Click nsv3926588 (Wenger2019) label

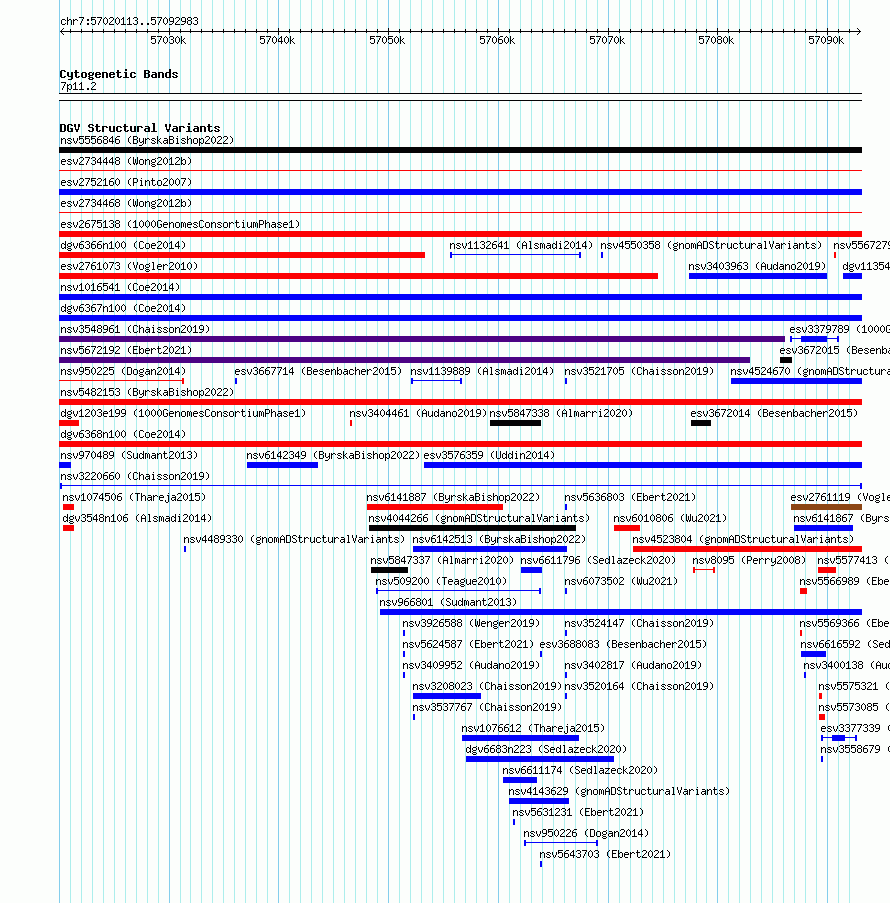point(471,624)
